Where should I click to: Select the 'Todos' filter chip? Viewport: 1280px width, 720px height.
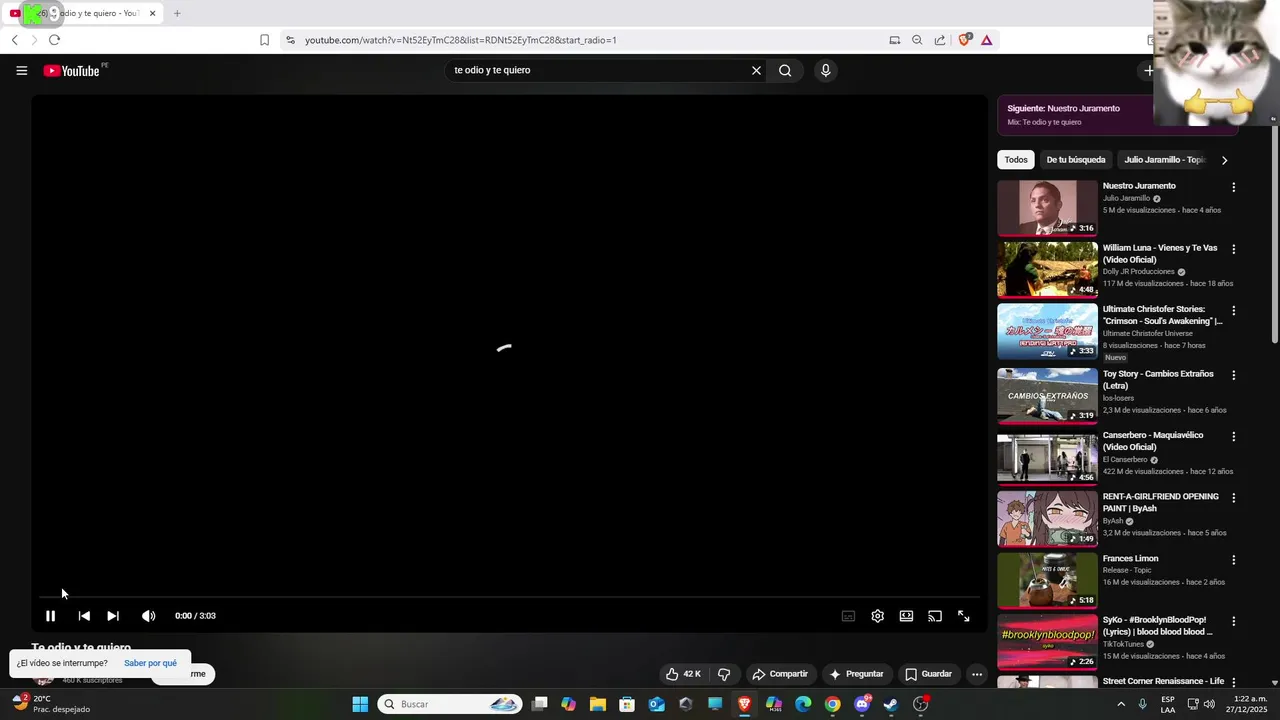(x=1016, y=160)
